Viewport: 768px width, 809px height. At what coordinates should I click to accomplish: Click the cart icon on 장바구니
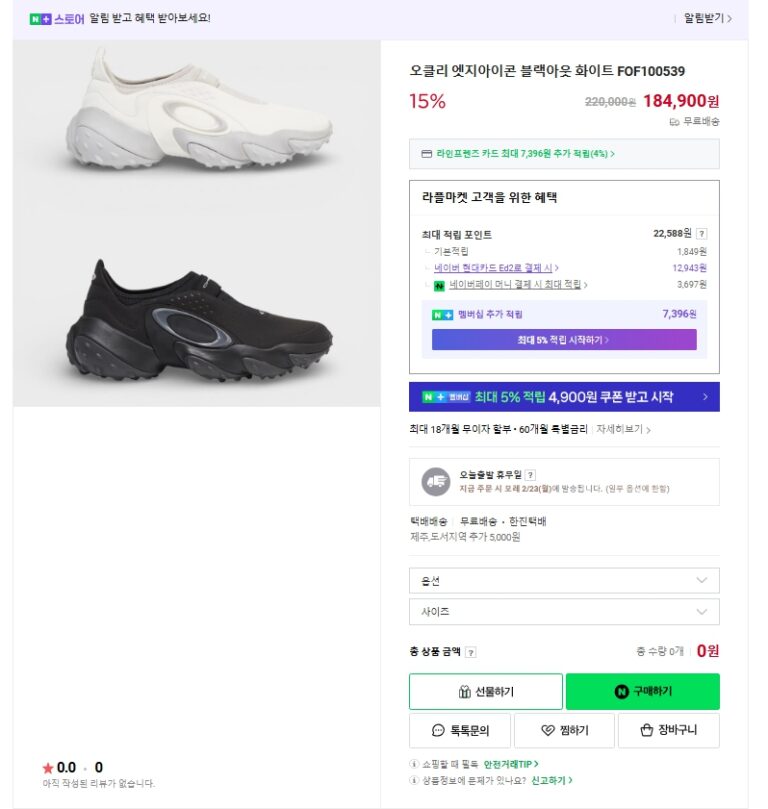click(x=647, y=731)
